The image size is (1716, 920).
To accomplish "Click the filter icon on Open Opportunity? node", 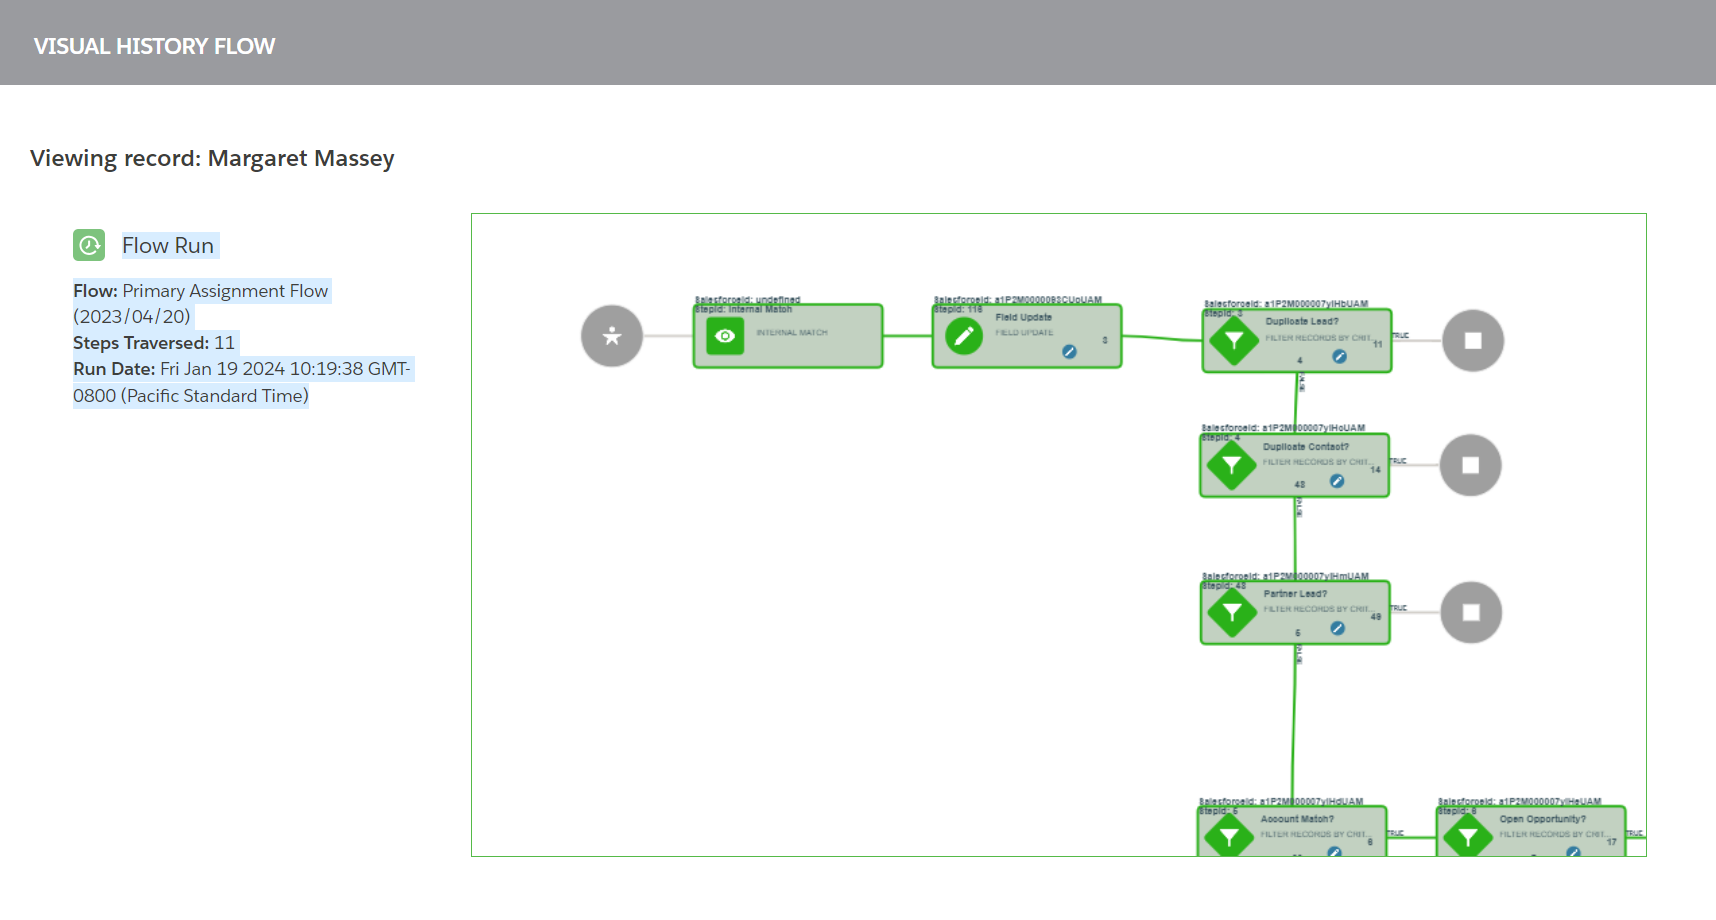I will pos(1468,837).
